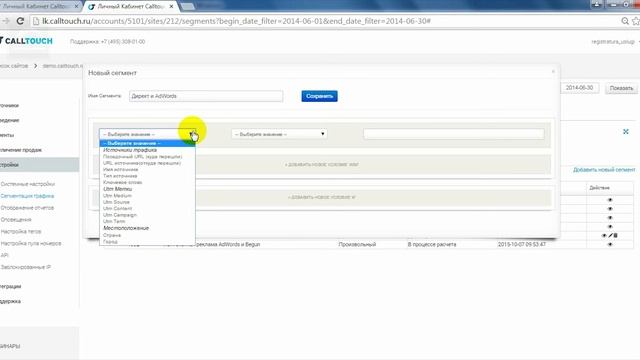Toggle eye icon in the AdWords и Begun row

[610, 244]
